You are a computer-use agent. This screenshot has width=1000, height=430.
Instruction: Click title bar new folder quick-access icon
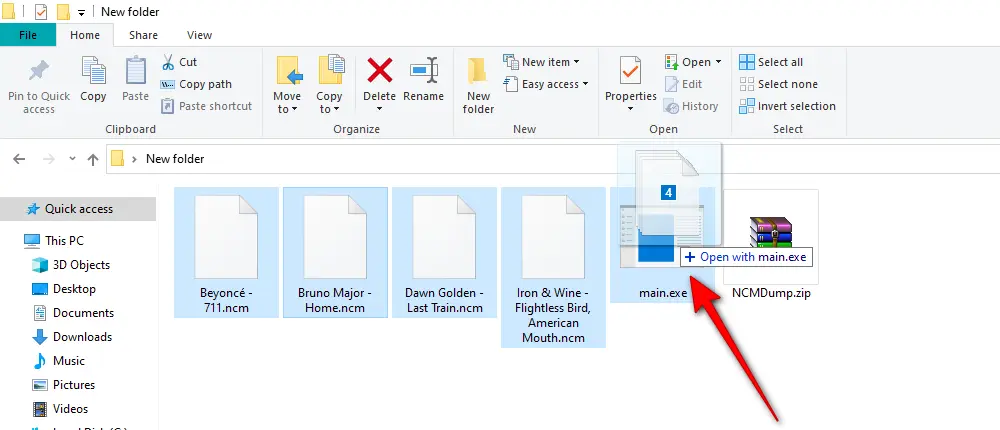pyautogui.click(x=63, y=11)
